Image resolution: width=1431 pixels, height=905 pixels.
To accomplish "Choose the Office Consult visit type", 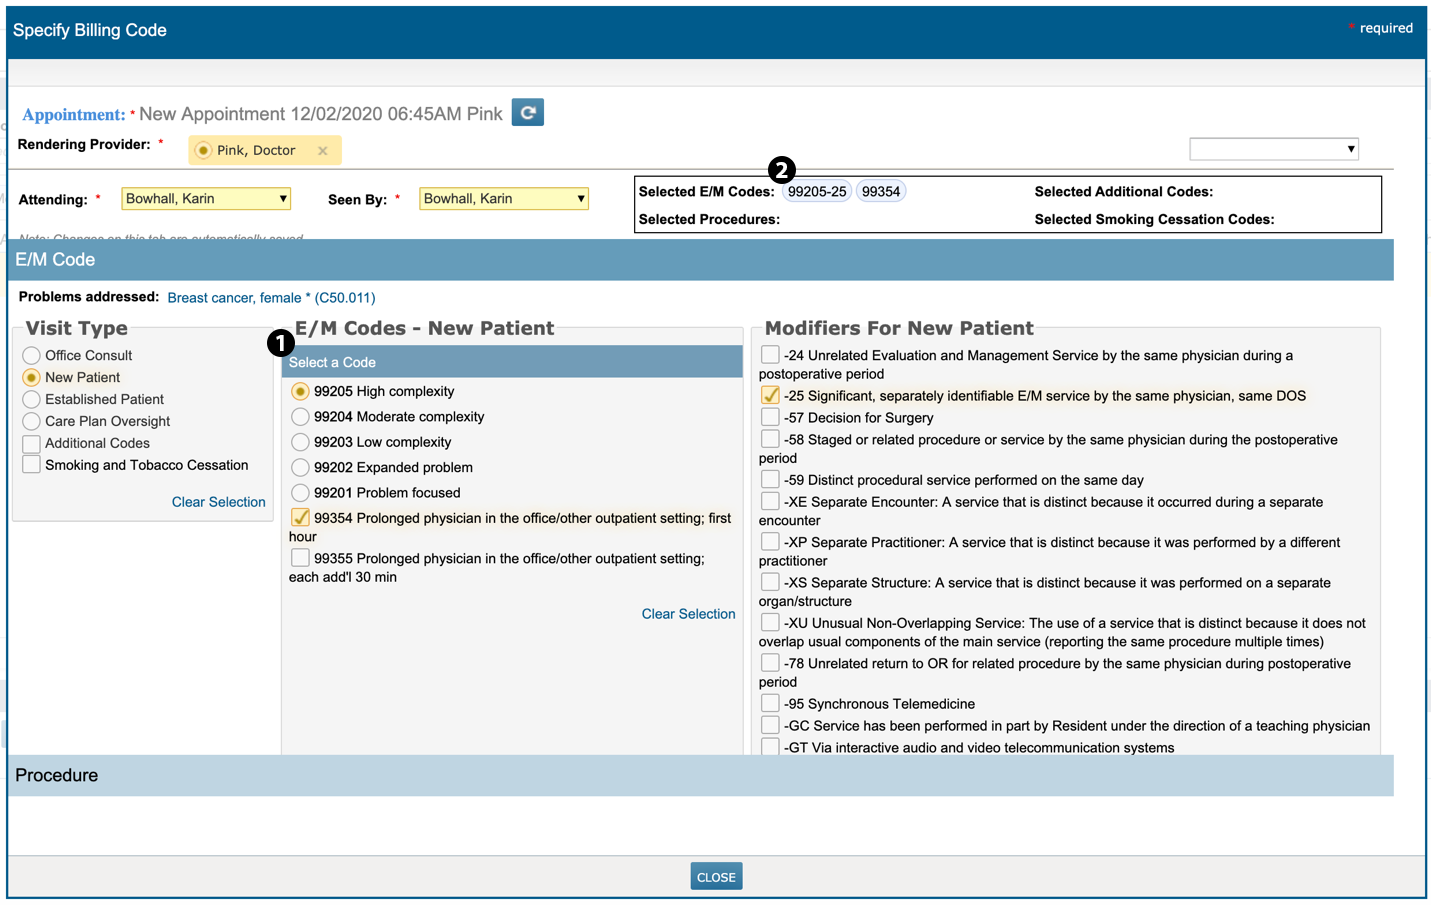I will coord(32,355).
